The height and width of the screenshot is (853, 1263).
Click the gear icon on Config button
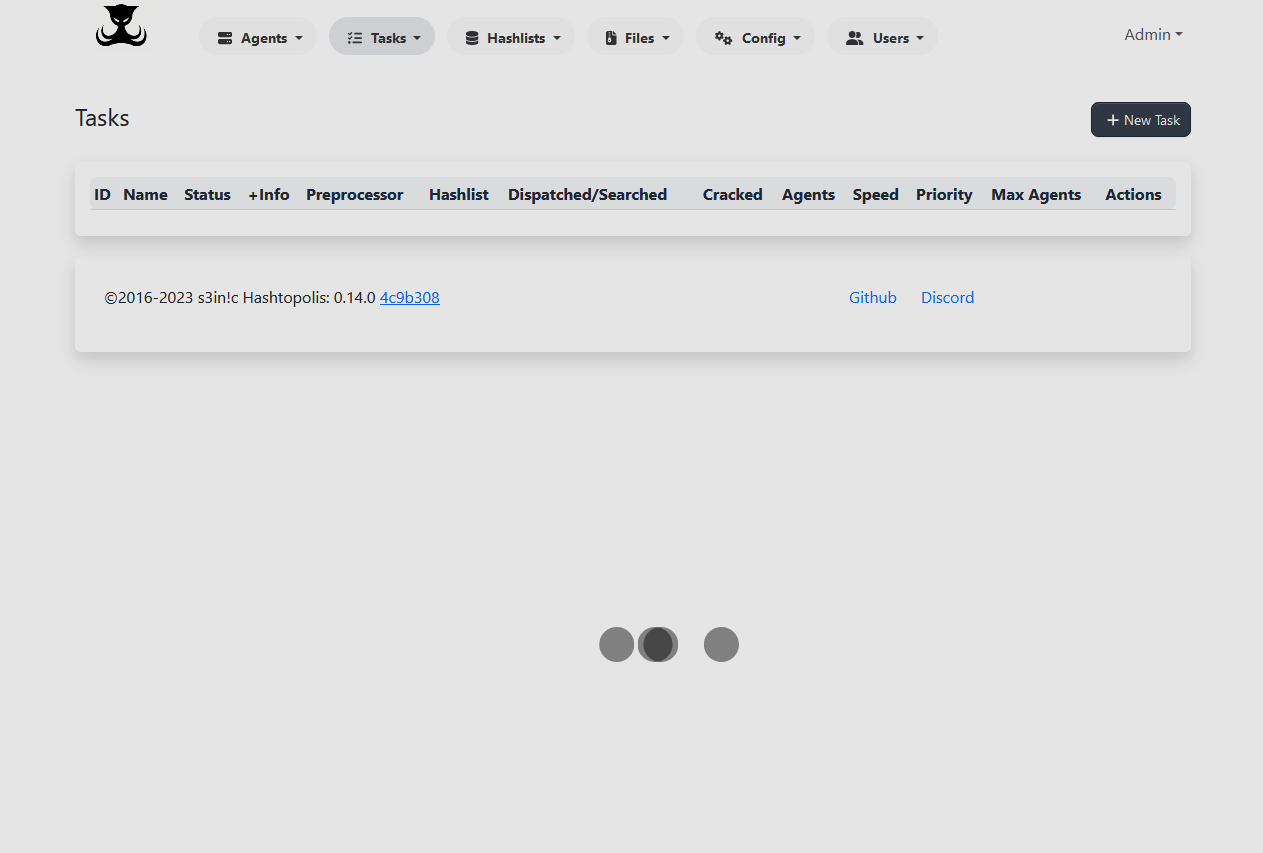[723, 37]
